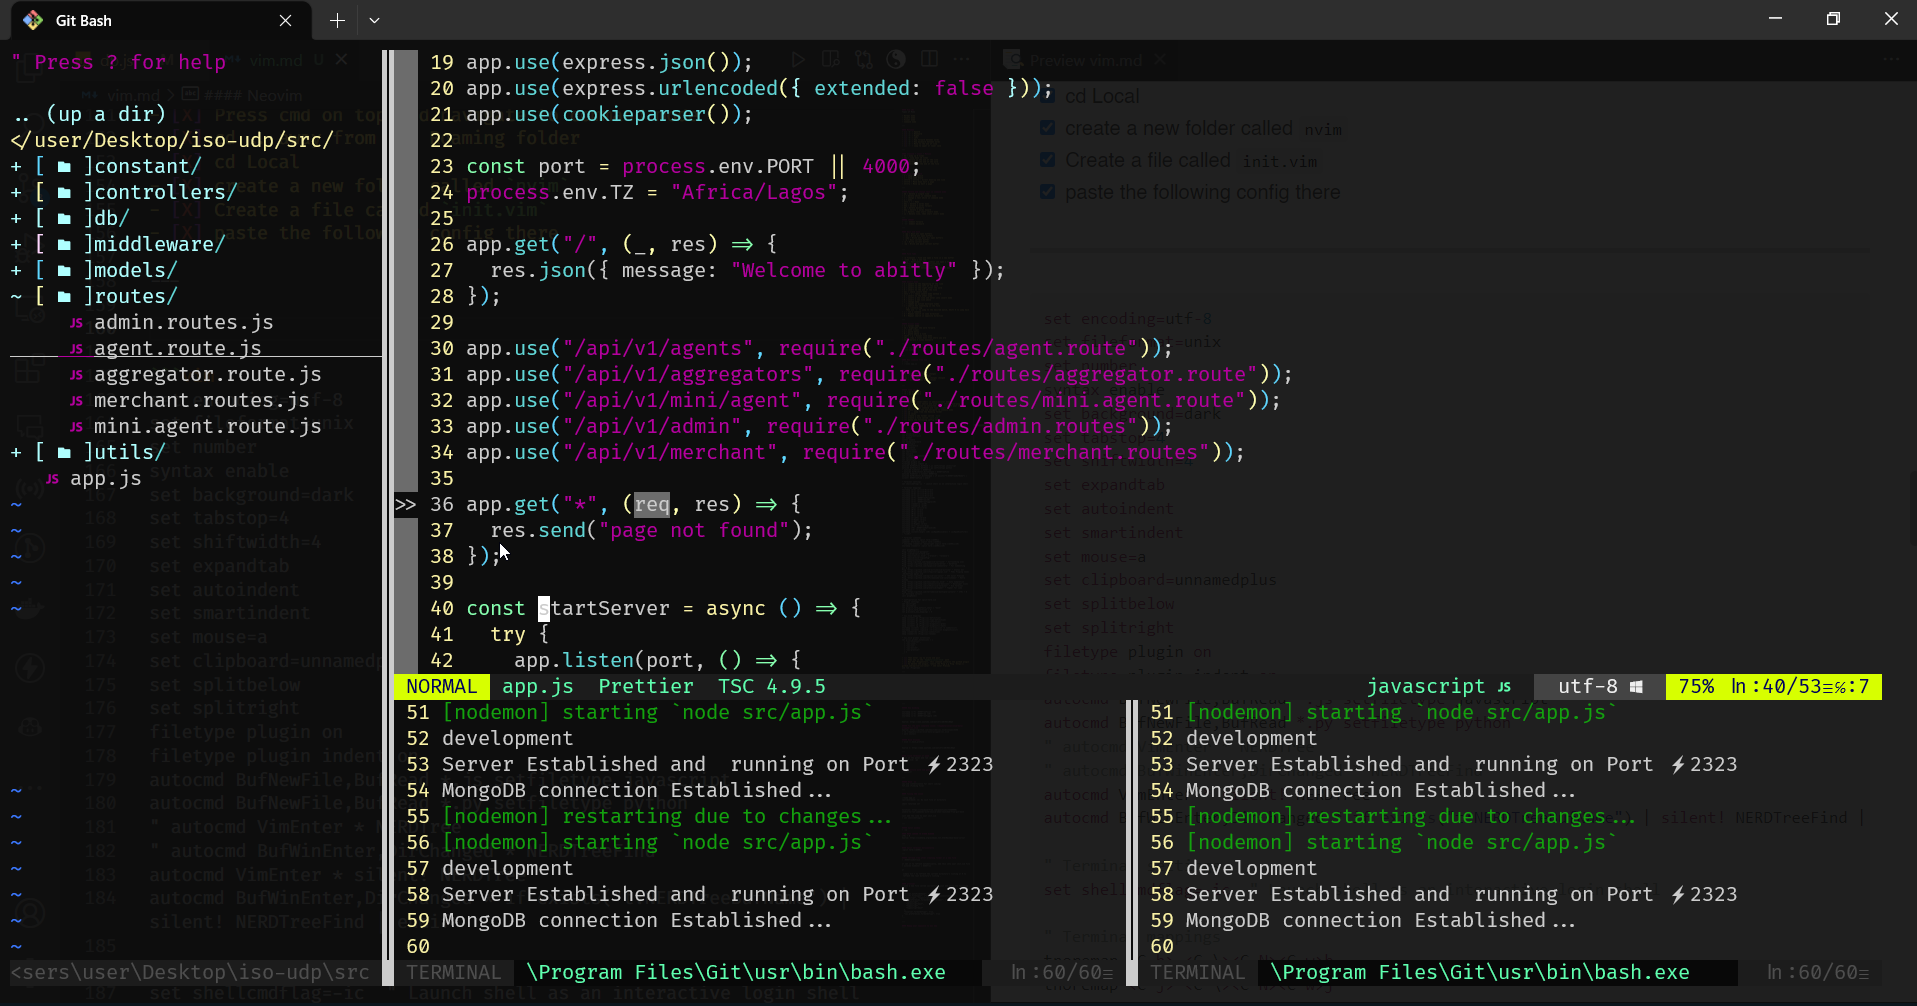The height and width of the screenshot is (1006, 1917).
Task: Click utf-8 encoding in the statusline
Action: click(x=1588, y=687)
